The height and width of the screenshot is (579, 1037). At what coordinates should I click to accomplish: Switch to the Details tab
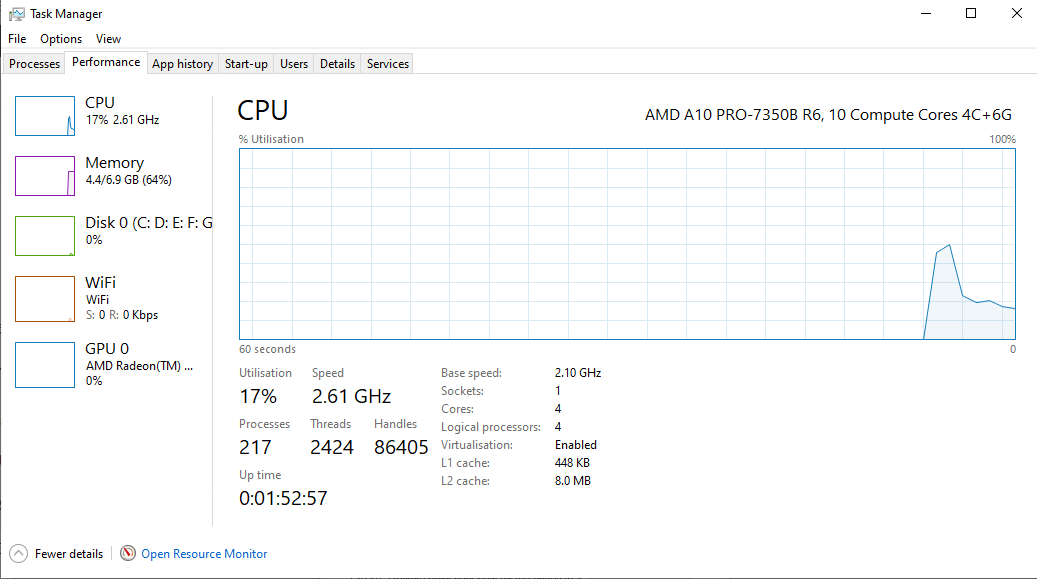coord(337,64)
